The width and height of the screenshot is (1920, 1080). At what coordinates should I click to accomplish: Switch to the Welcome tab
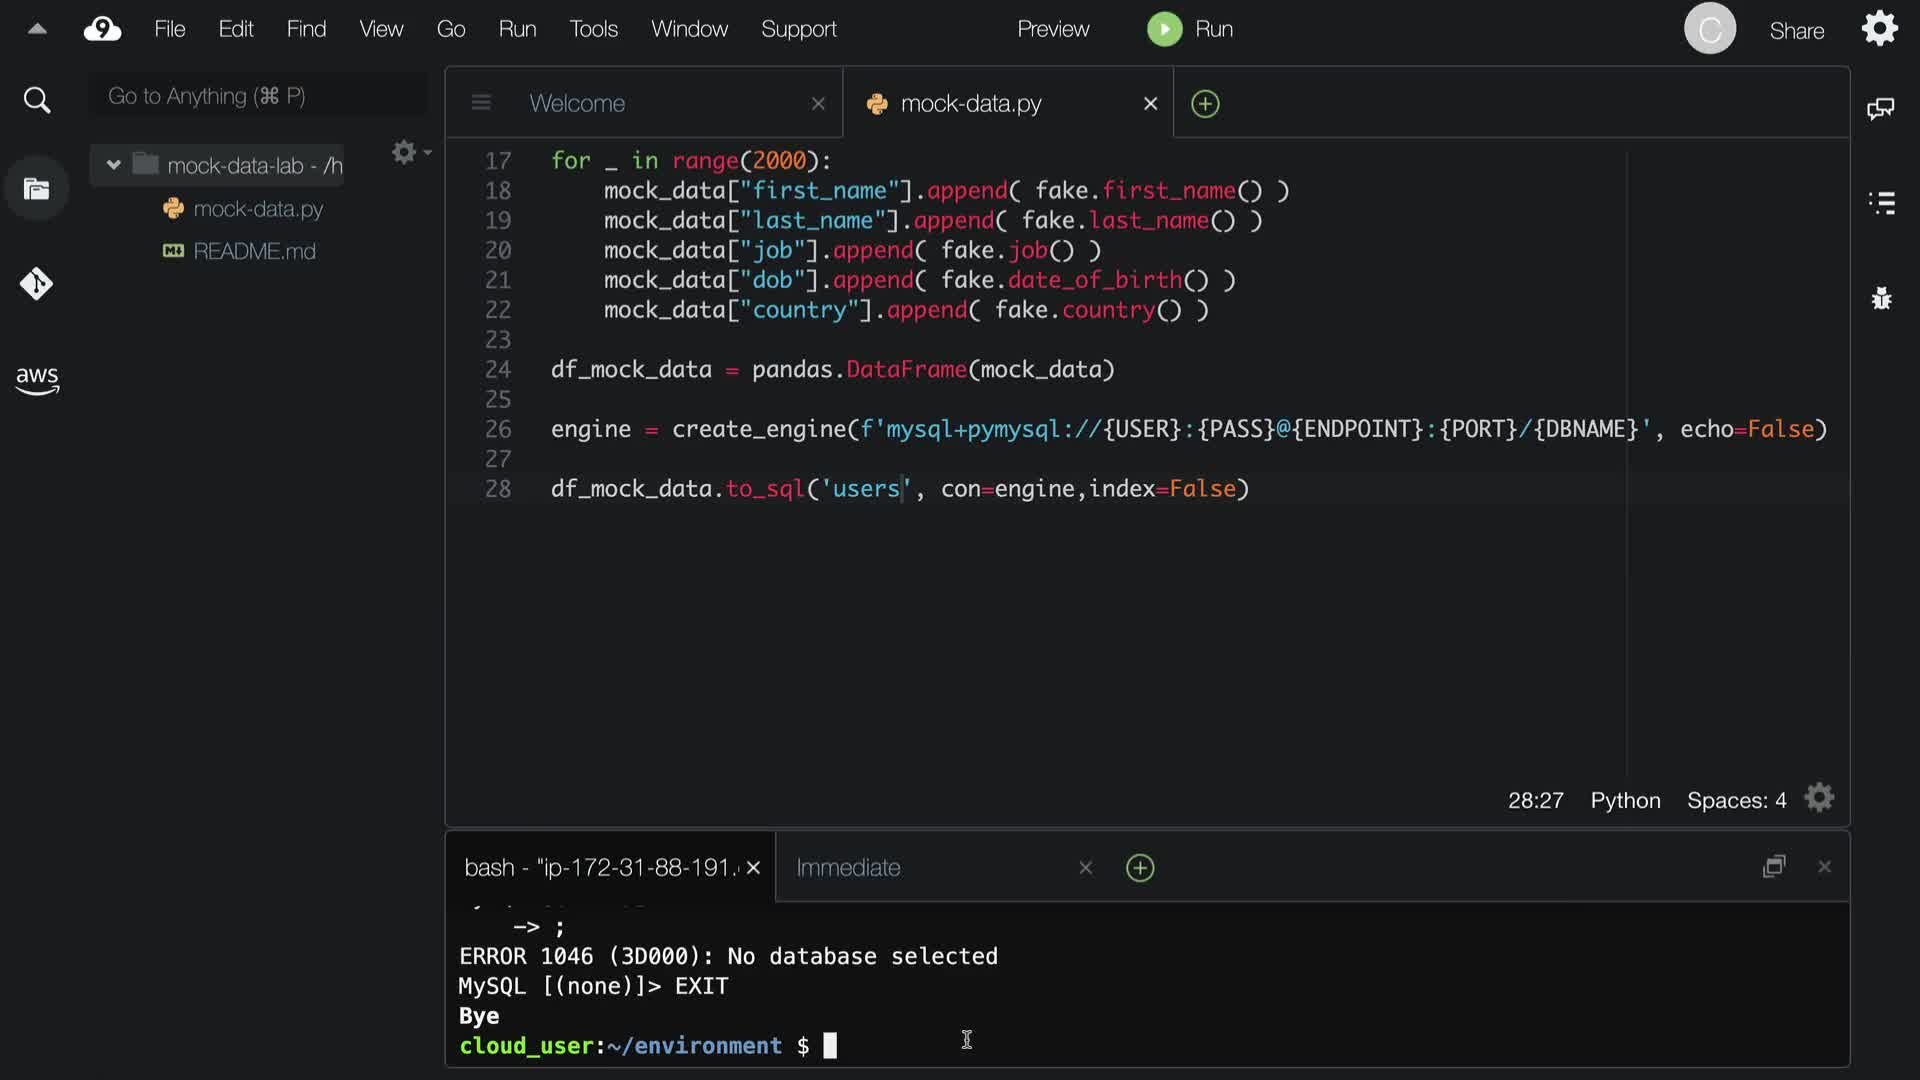577,103
